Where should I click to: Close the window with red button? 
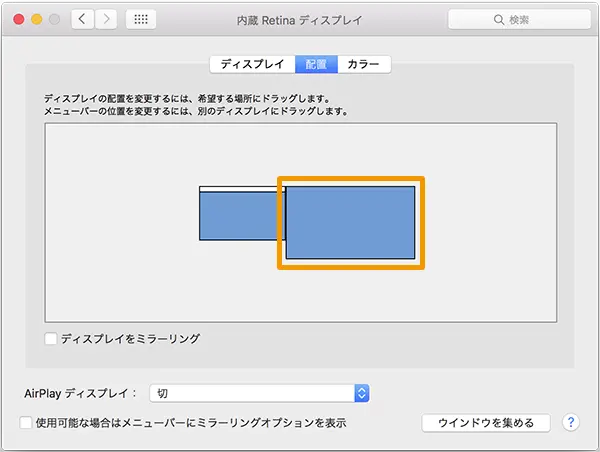(18, 19)
